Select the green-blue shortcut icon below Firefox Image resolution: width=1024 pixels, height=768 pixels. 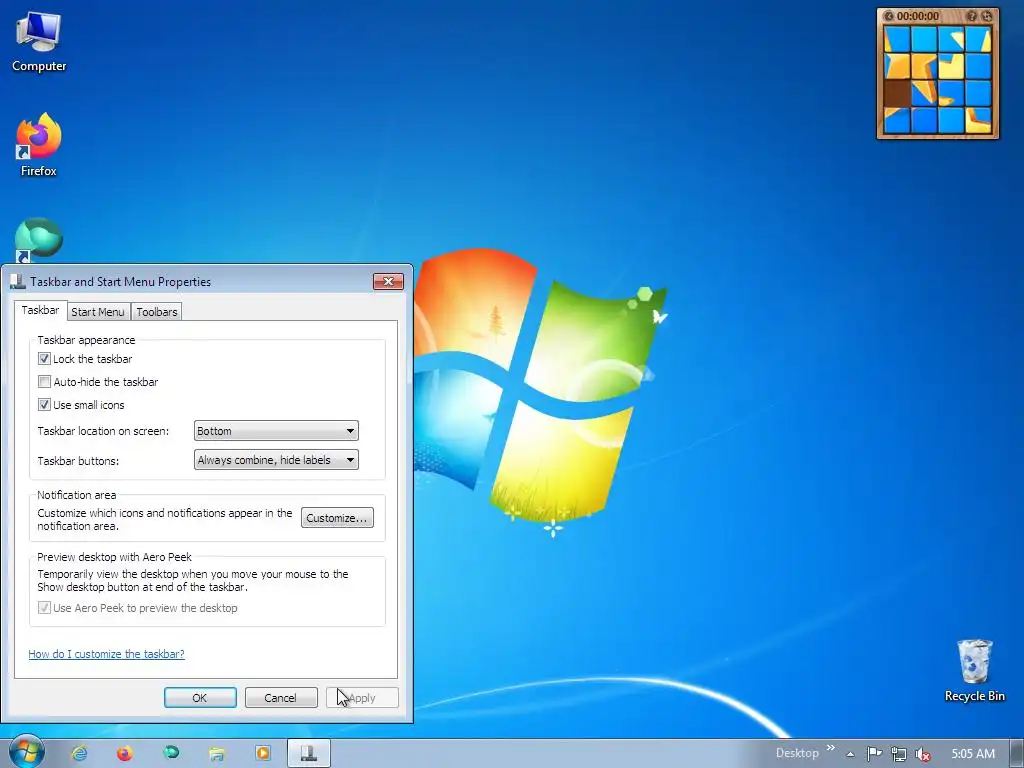coord(39,239)
